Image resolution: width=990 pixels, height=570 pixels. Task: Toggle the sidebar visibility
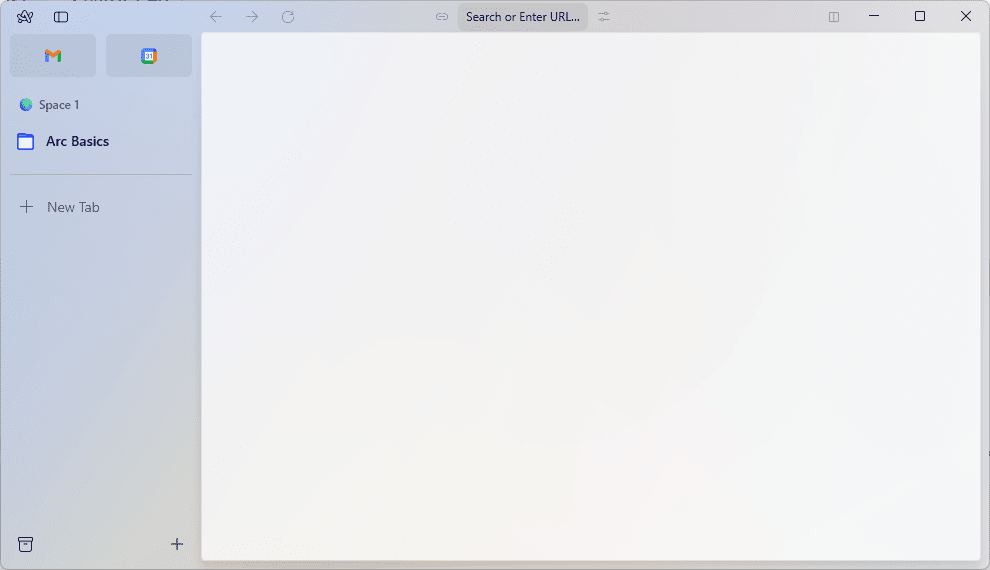pyautogui.click(x=61, y=17)
